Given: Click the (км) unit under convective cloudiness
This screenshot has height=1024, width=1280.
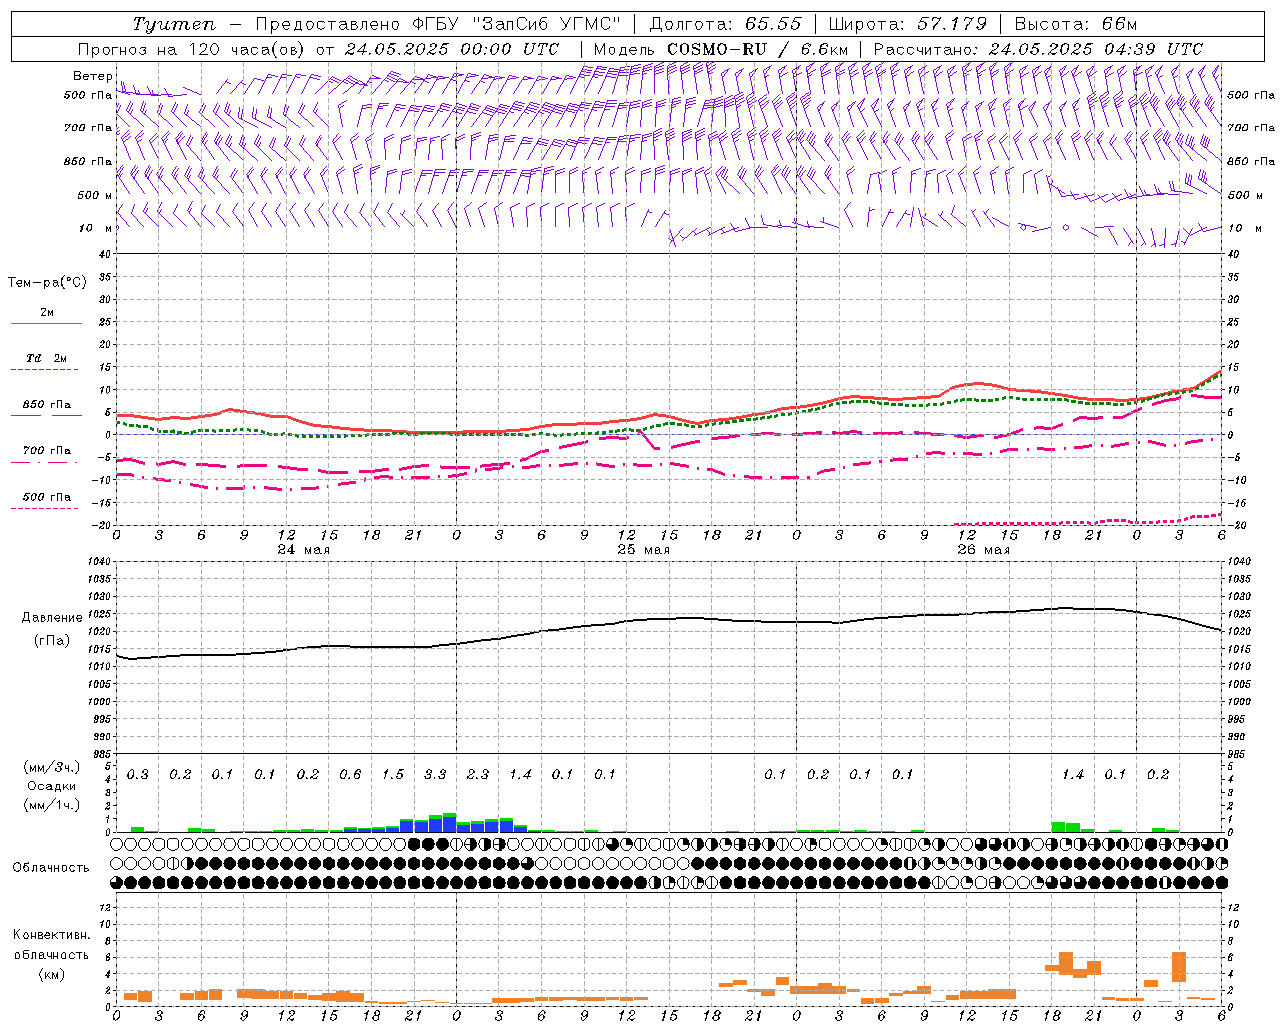Looking at the screenshot, I should point(52,974).
